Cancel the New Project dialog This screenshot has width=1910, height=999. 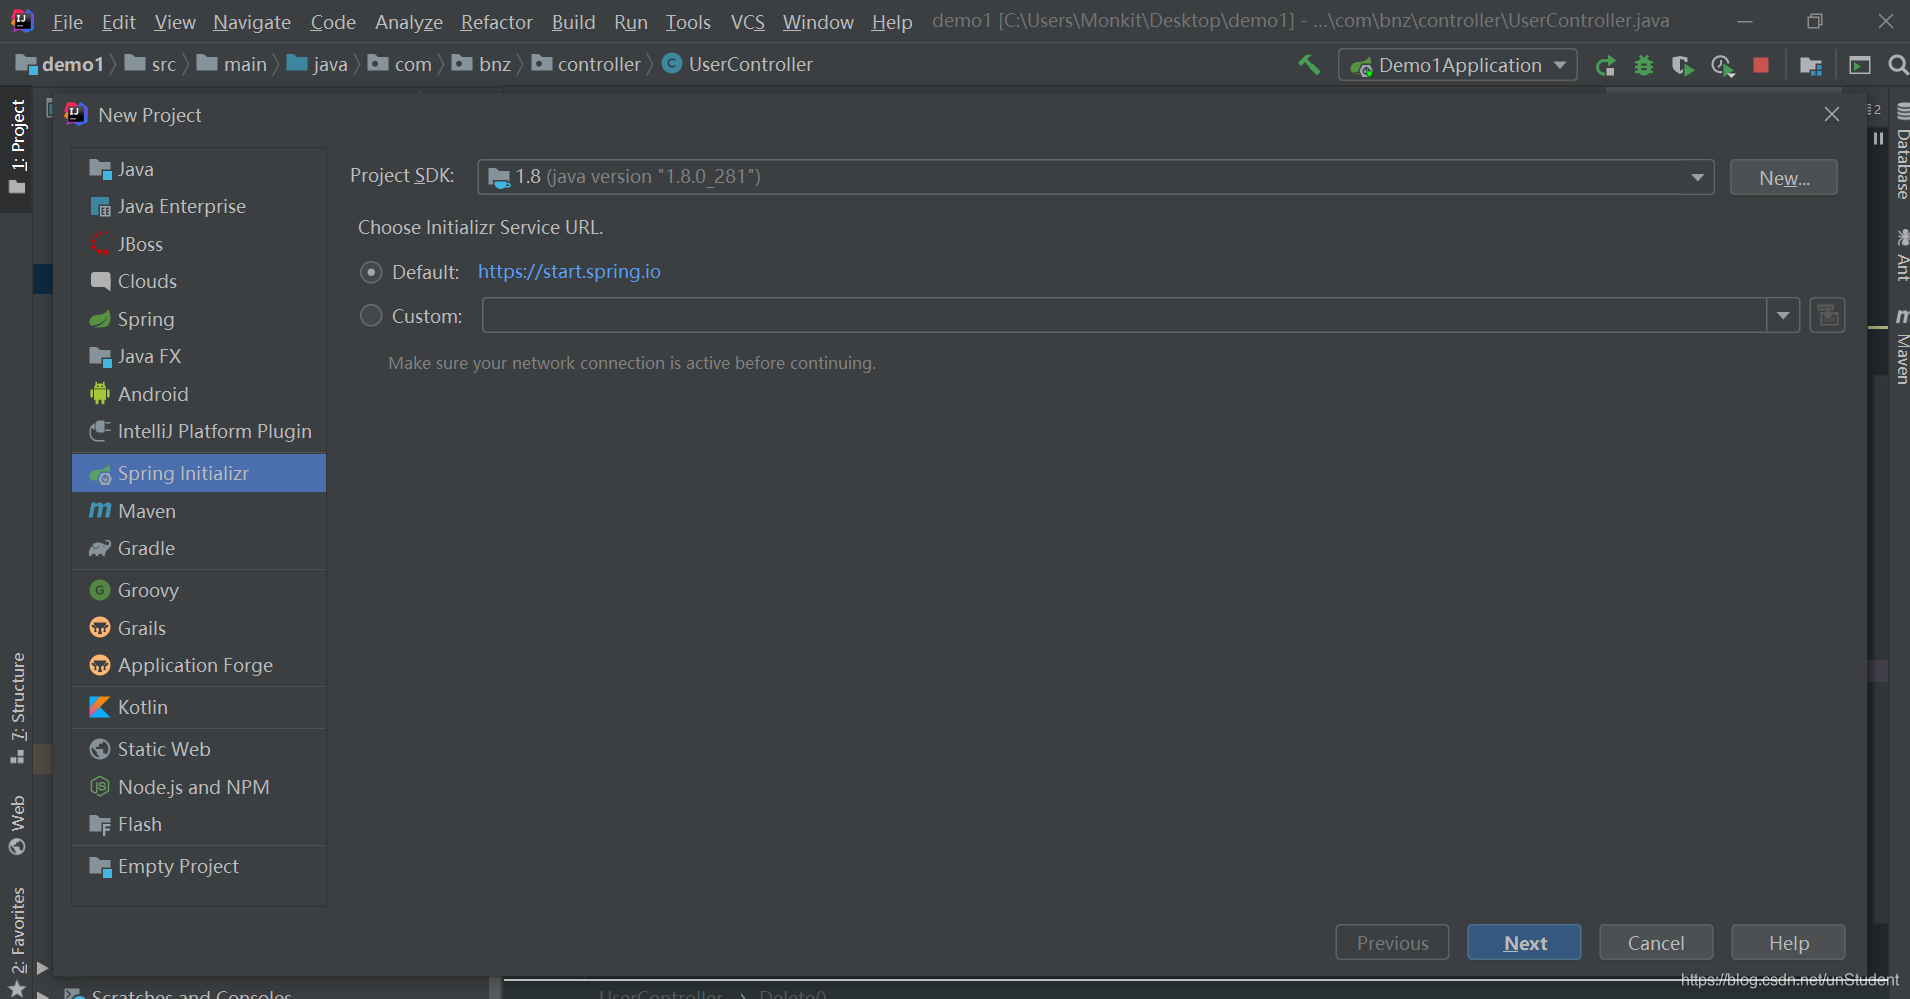coord(1656,943)
